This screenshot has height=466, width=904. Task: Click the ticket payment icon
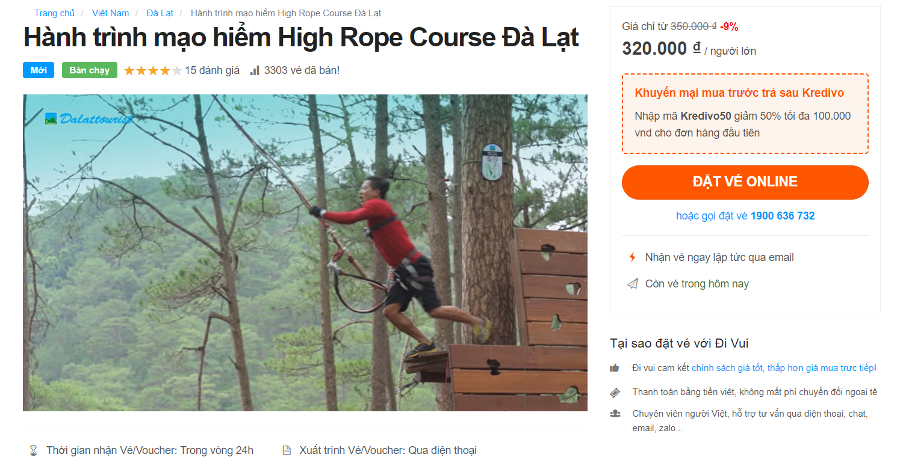615,392
